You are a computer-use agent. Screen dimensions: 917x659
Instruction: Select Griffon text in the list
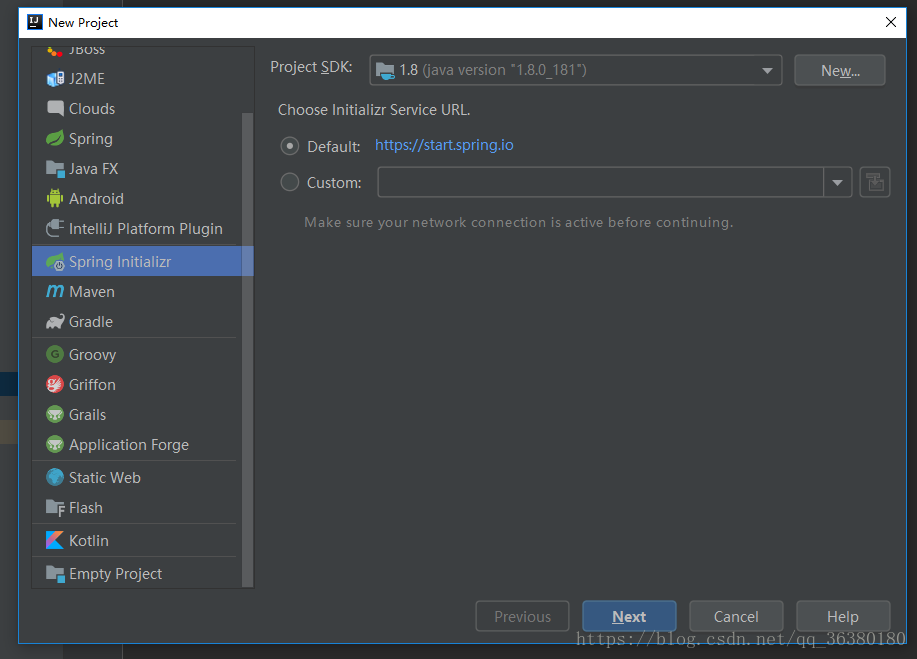pyautogui.click(x=92, y=384)
